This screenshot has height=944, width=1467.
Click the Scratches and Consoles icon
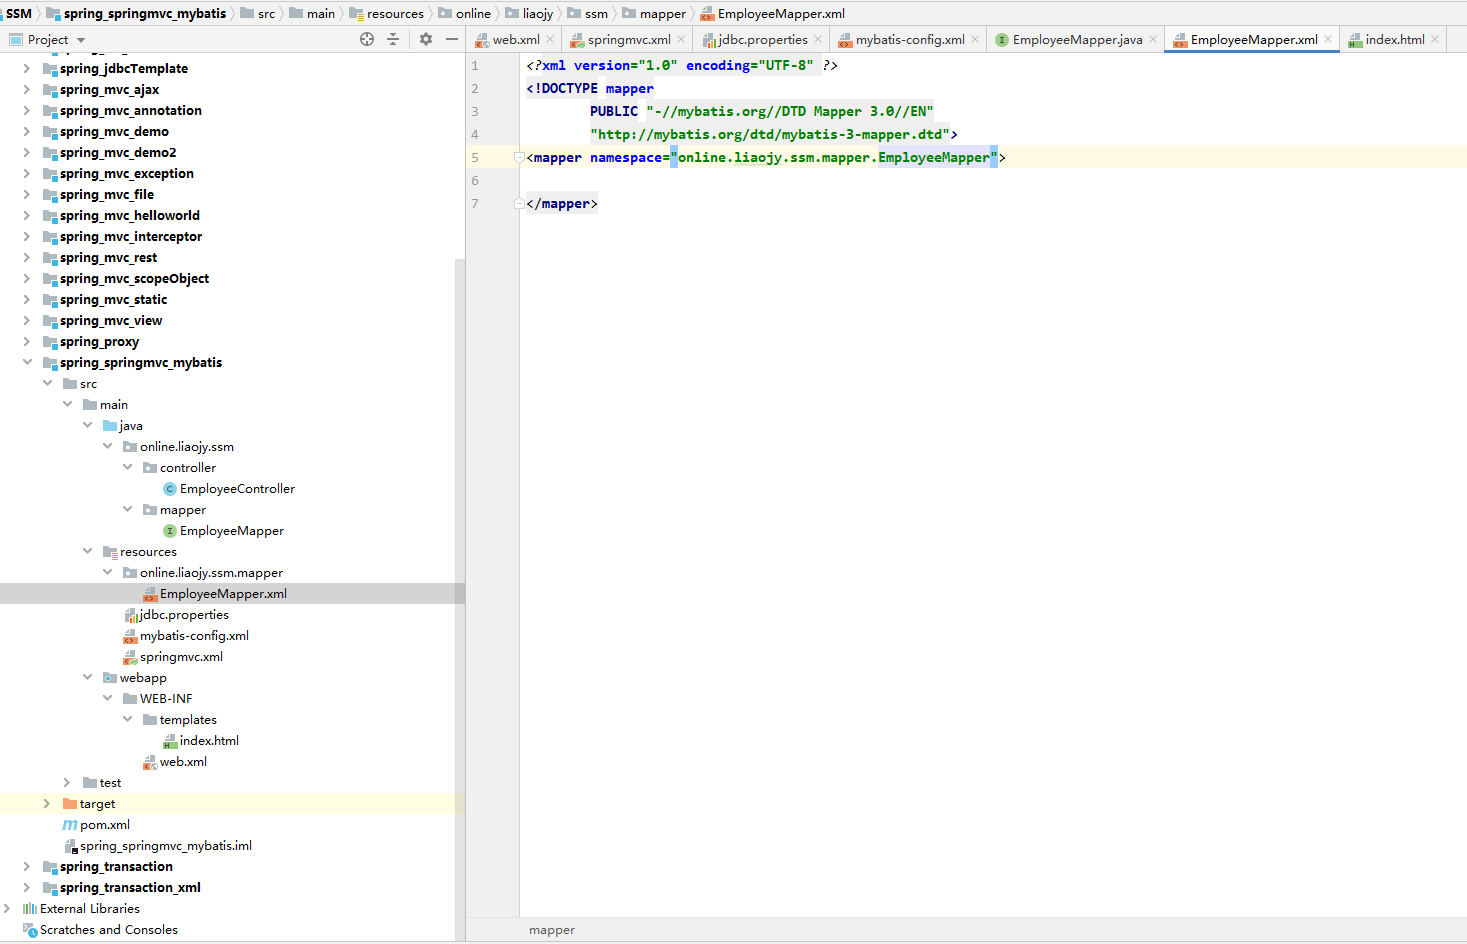30,930
